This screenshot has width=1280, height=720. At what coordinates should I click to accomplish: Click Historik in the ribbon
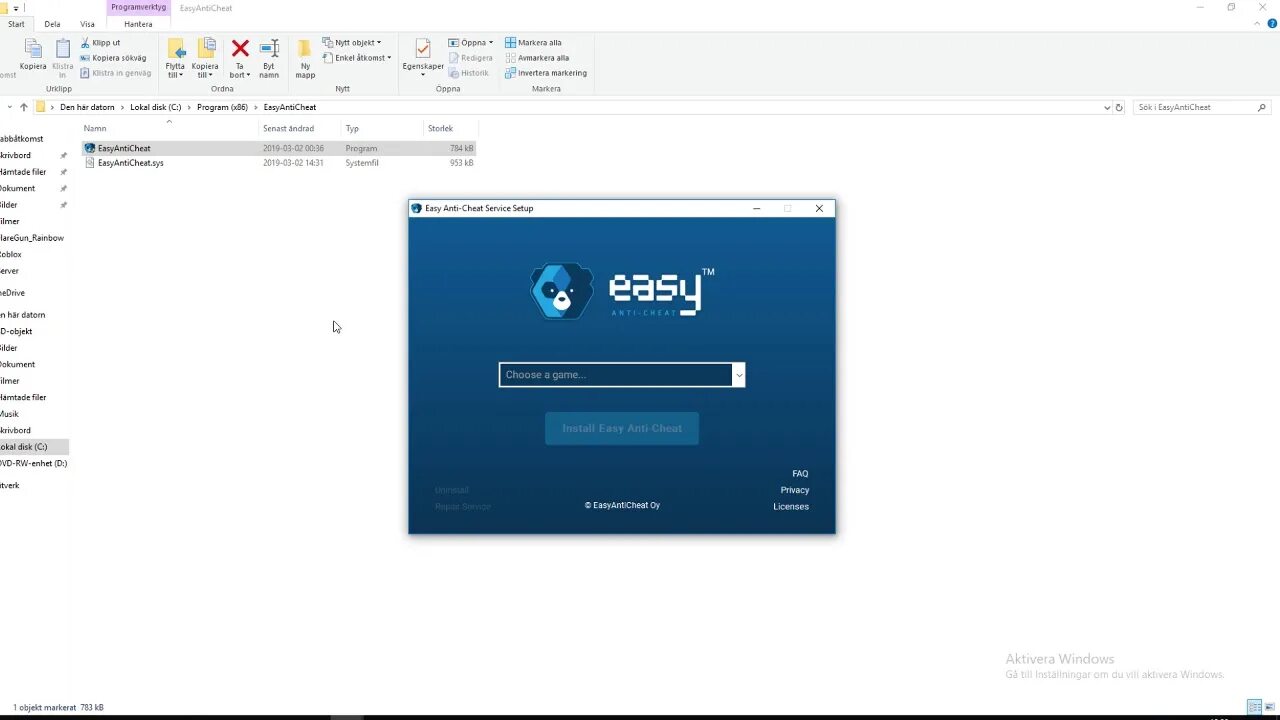click(469, 73)
